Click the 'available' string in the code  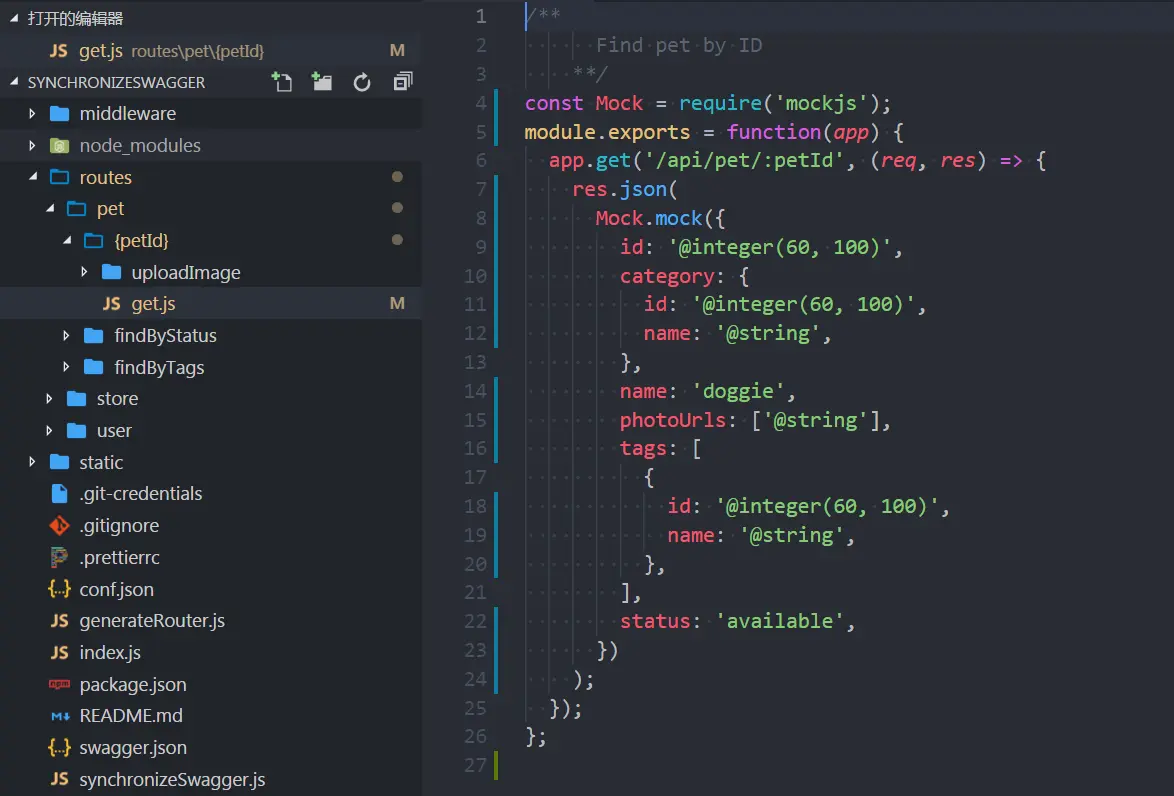(779, 621)
